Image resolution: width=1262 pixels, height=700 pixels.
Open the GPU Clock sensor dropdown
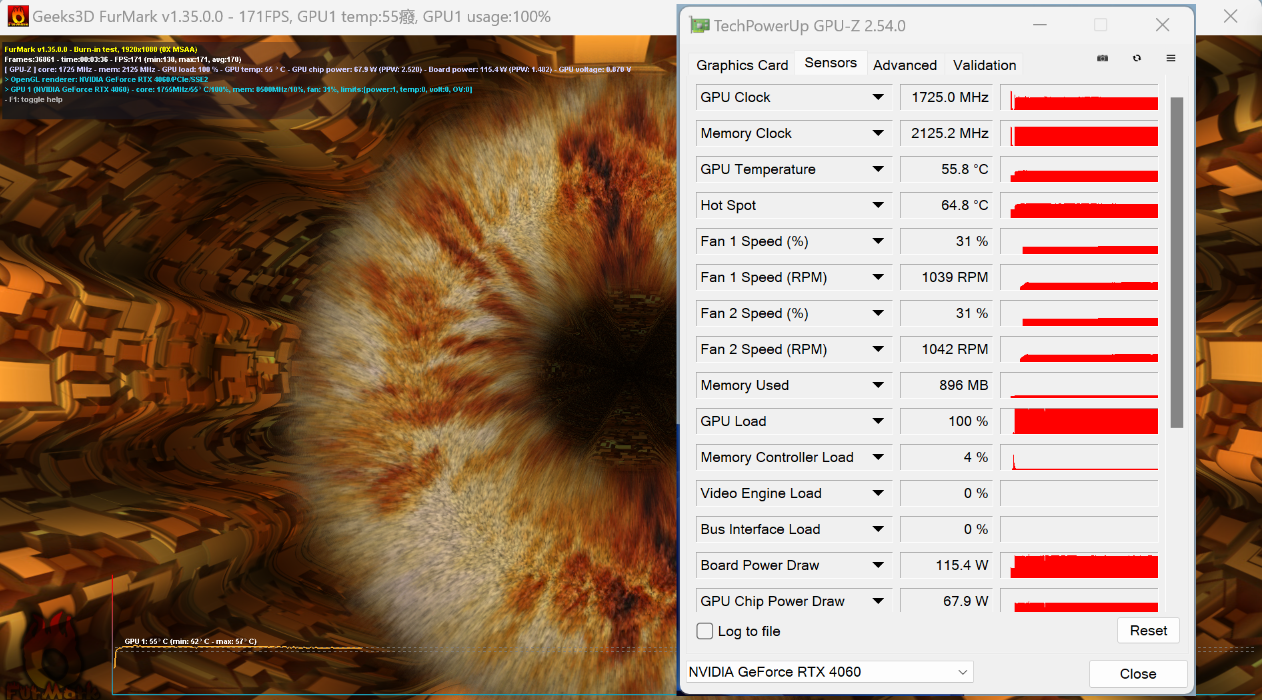[x=878, y=97]
